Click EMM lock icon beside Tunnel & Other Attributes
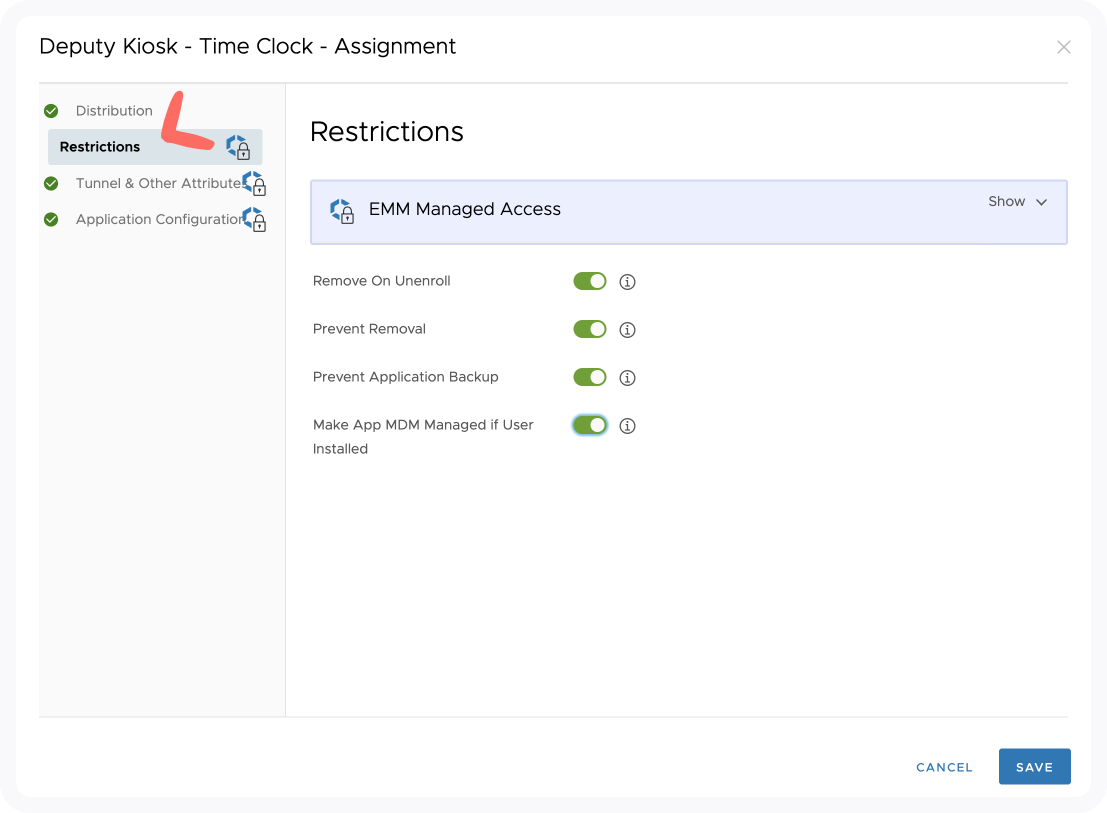Image resolution: width=1107 pixels, height=813 pixels. click(254, 183)
